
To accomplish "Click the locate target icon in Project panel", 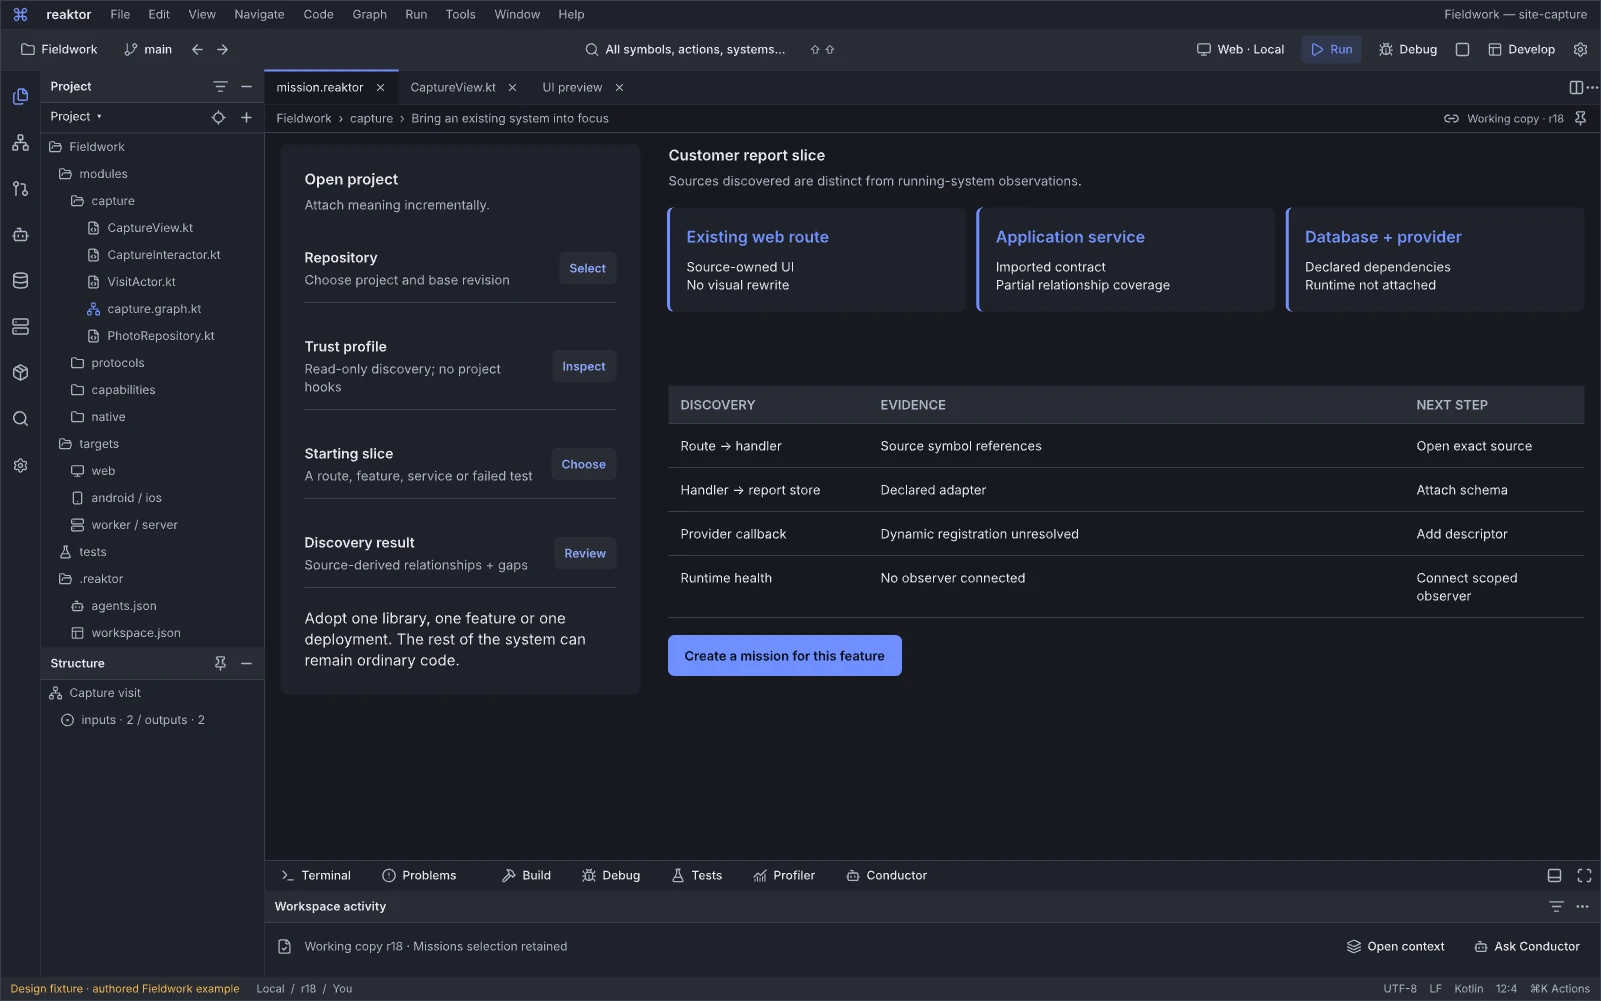I will (x=218, y=117).
